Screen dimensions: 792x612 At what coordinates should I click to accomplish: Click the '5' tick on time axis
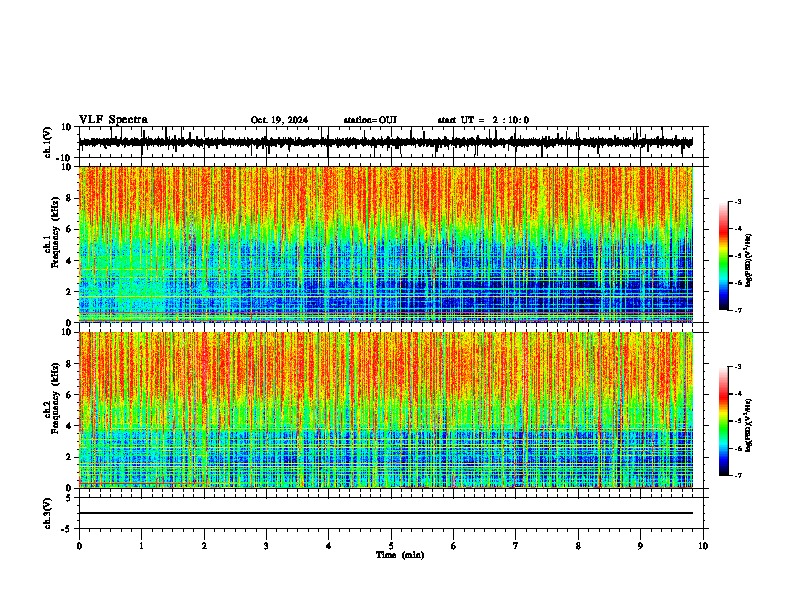pyautogui.click(x=391, y=546)
